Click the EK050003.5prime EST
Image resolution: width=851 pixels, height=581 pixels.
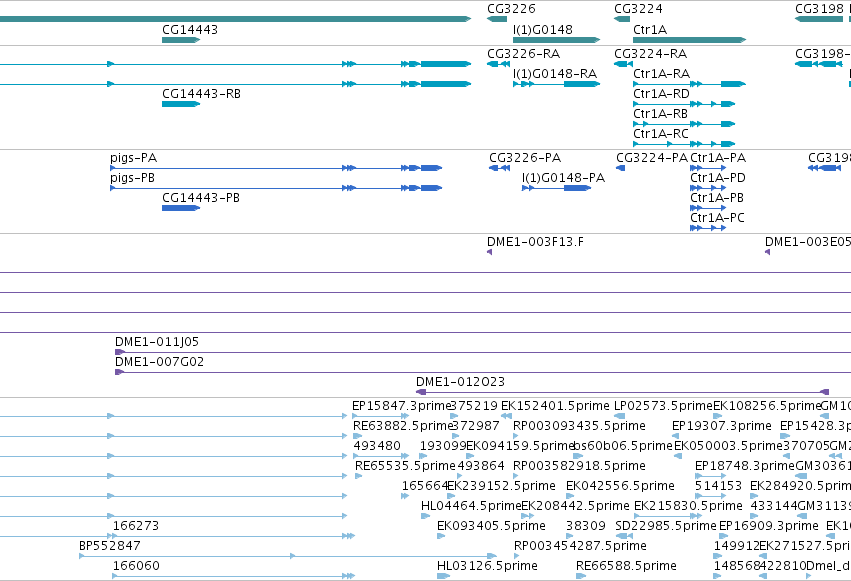677,456
